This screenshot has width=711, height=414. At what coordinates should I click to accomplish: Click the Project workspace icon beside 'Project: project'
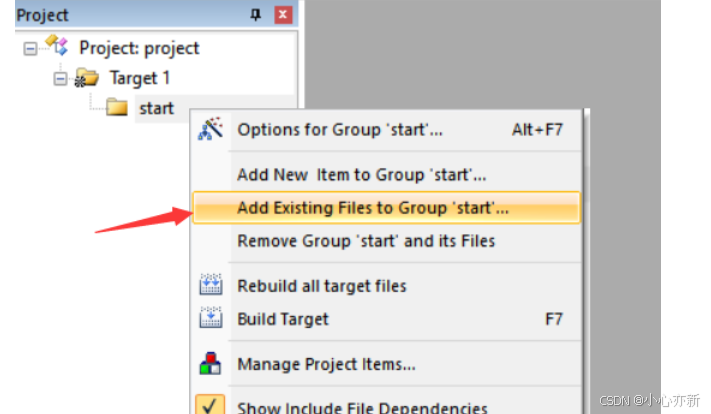[x=57, y=45]
